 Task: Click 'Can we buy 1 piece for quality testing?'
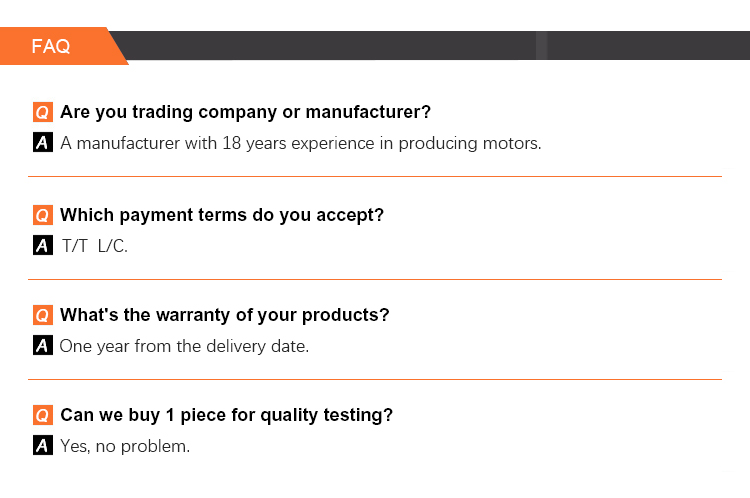coord(226,415)
